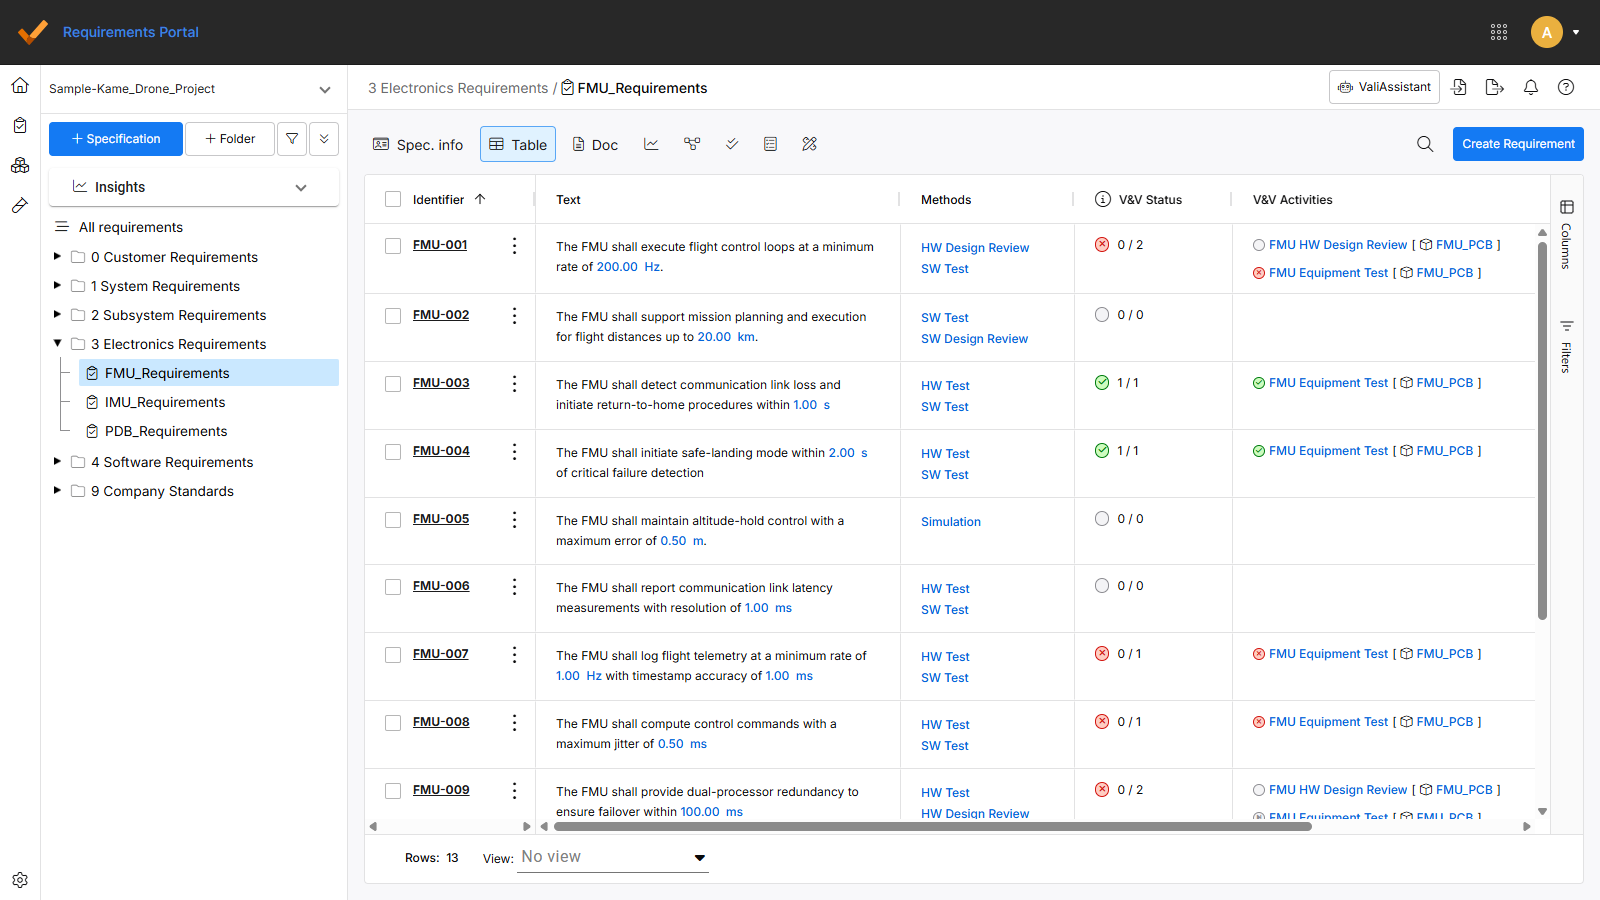Open the V&V checkmark view

(731, 144)
